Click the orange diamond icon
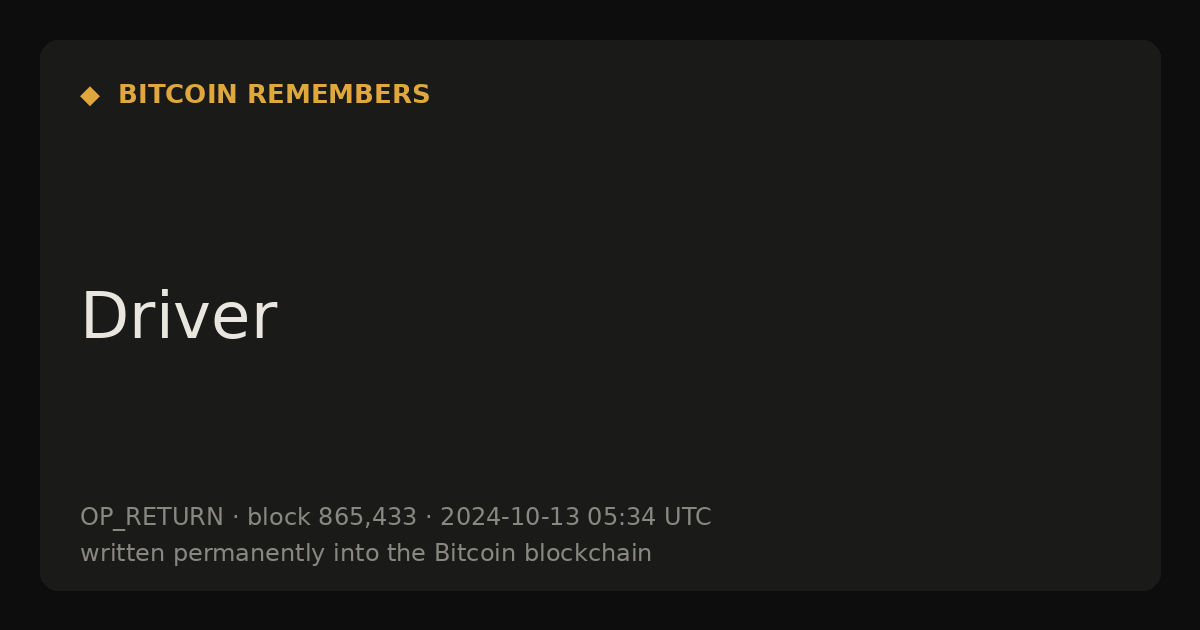The width and height of the screenshot is (1200, 630). 90,96
